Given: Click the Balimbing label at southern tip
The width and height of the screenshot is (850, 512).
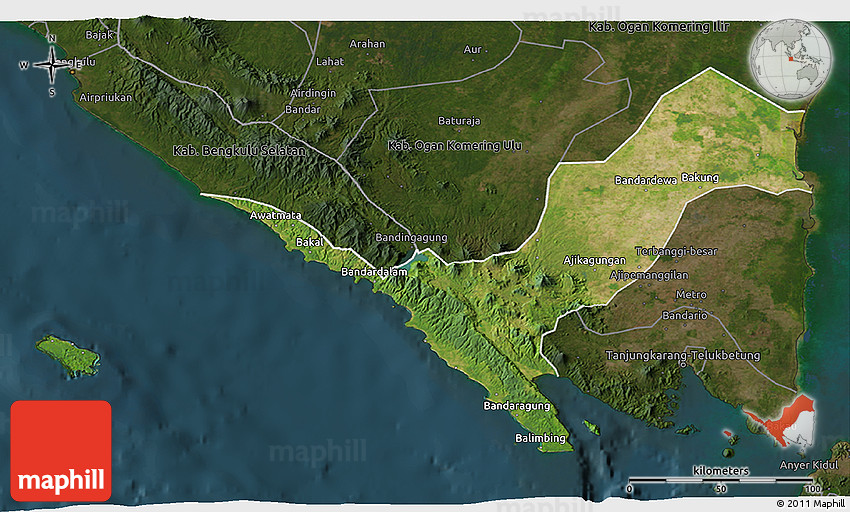Looking at the screenshot, I should click(x=540, y=439).
